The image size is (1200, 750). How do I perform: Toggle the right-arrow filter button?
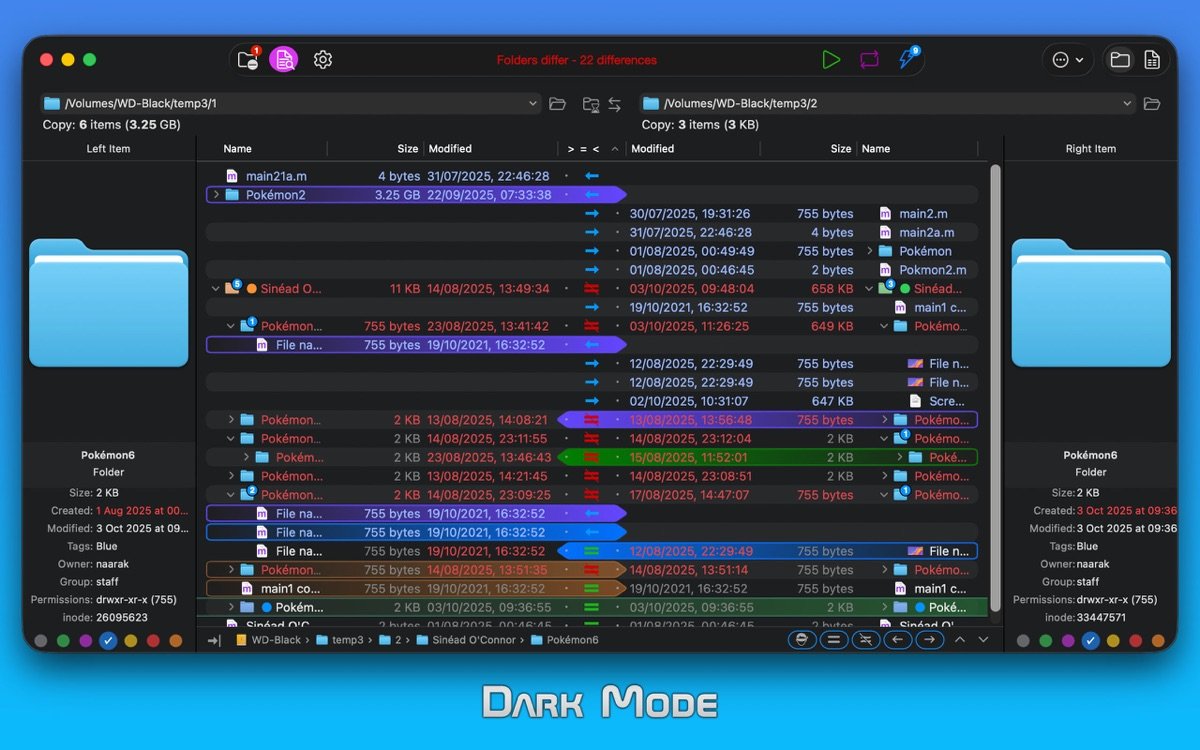pyautogui.click(x=929, y=640)
